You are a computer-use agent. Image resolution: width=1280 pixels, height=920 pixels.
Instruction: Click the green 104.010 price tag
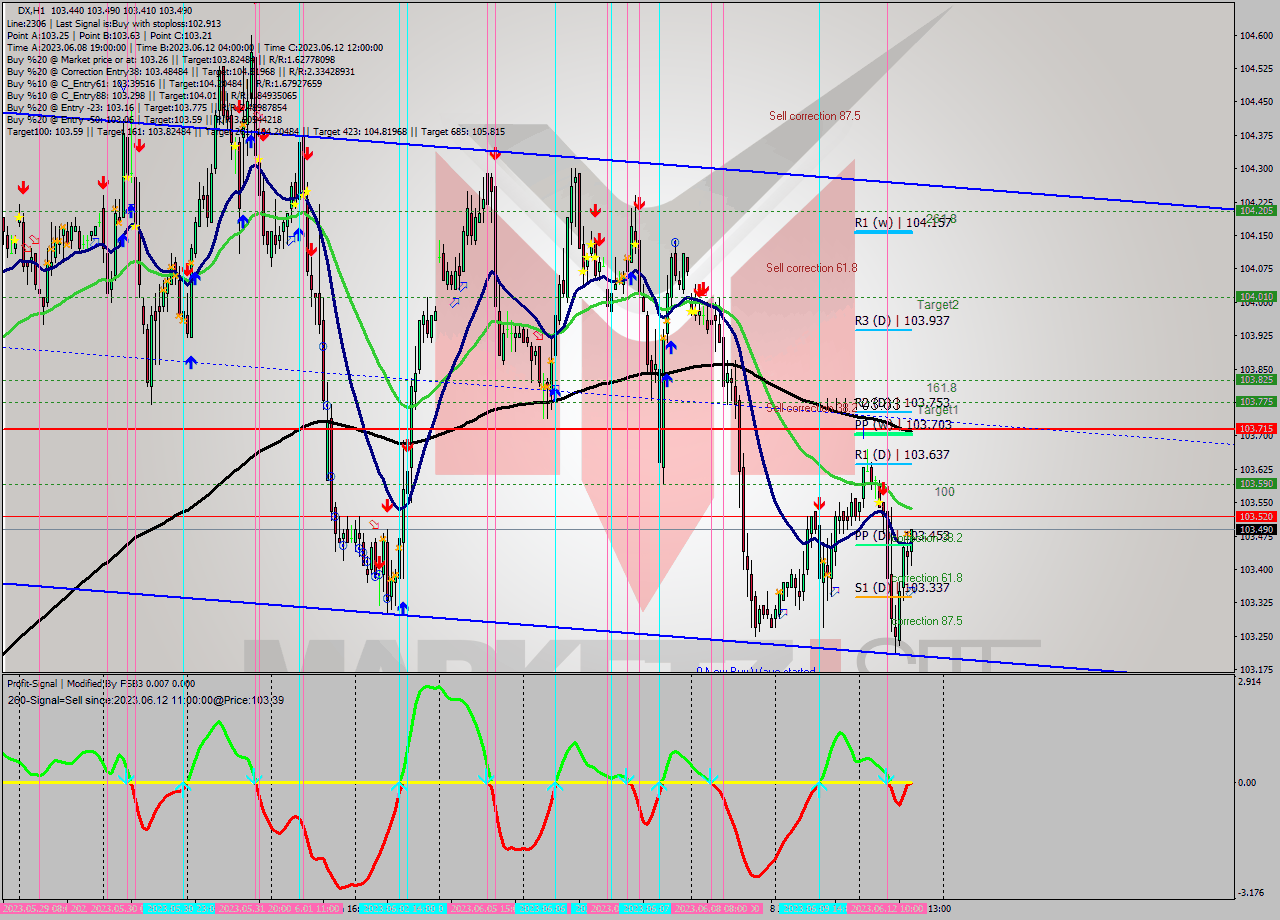(x=1256, y=297)
